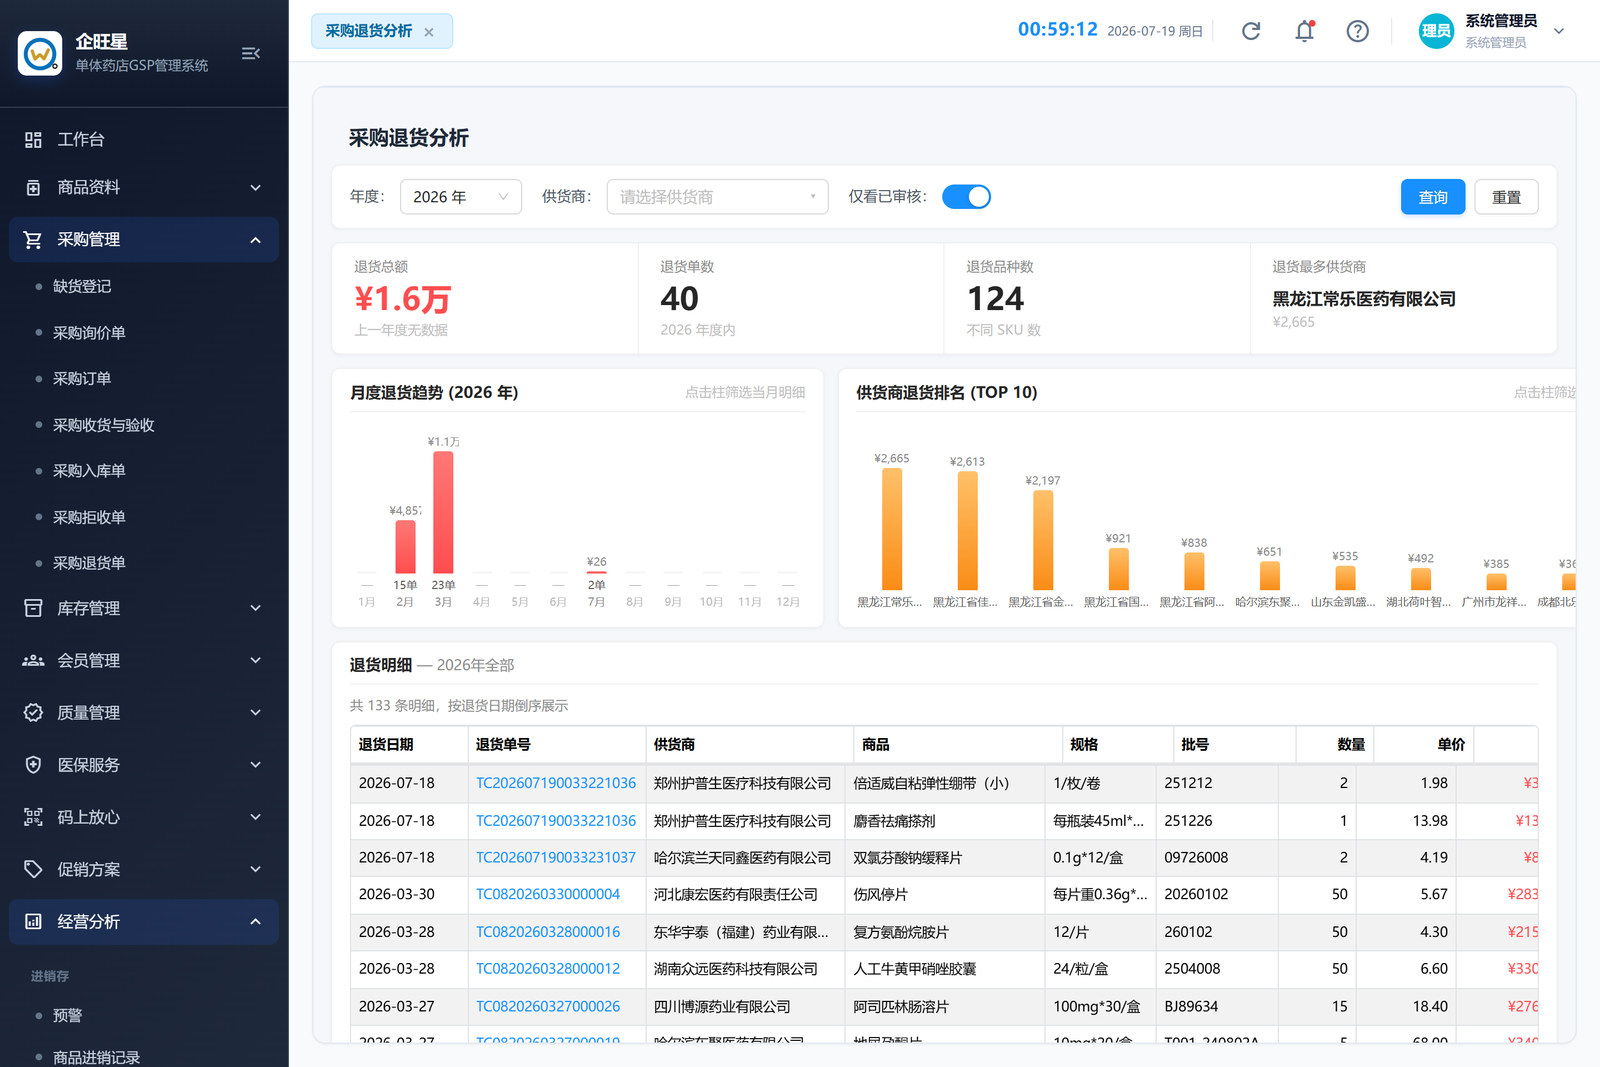Open notifications bell icon
Image resolution: width=1600 pixels, height=1067 pixels.
point(1304,31)
